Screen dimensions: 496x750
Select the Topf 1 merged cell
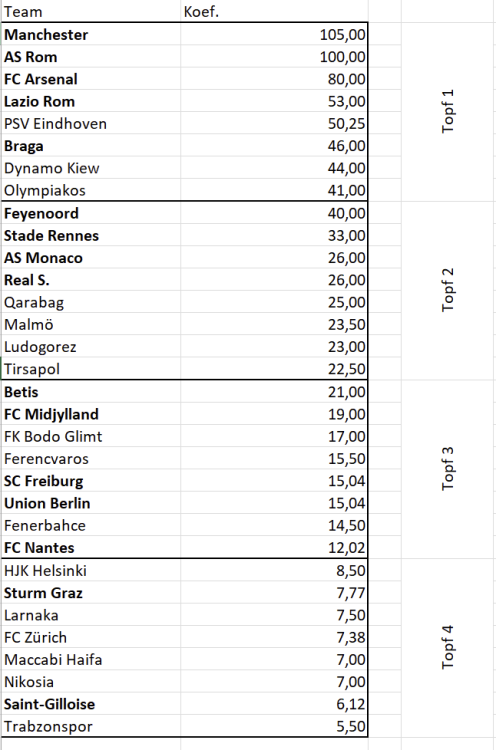[x=447, y=111]
